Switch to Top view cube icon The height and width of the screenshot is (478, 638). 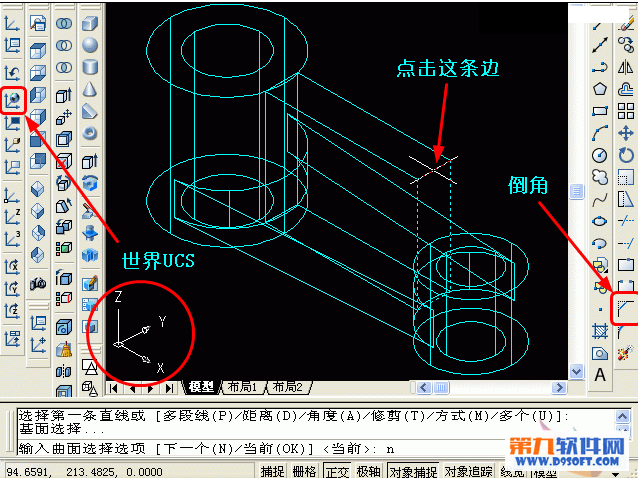tap(38, 51)
